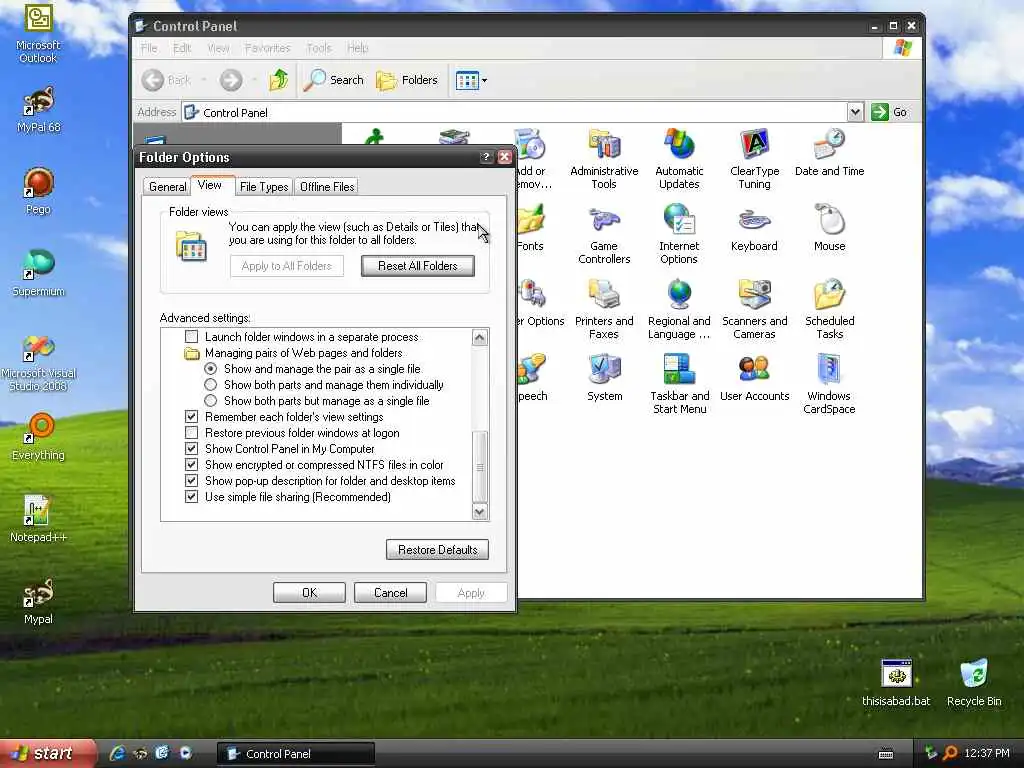
Task: Uncheck Remember each folder's view settings
Action: coord(191,417)
